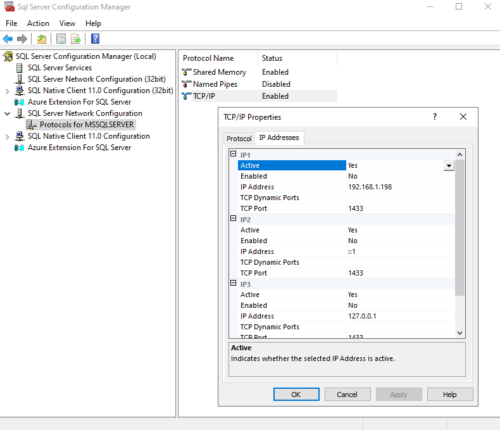Expand SQL Native Client 11.0 Configuration node

pyautogui.click(x=7, y=137)
